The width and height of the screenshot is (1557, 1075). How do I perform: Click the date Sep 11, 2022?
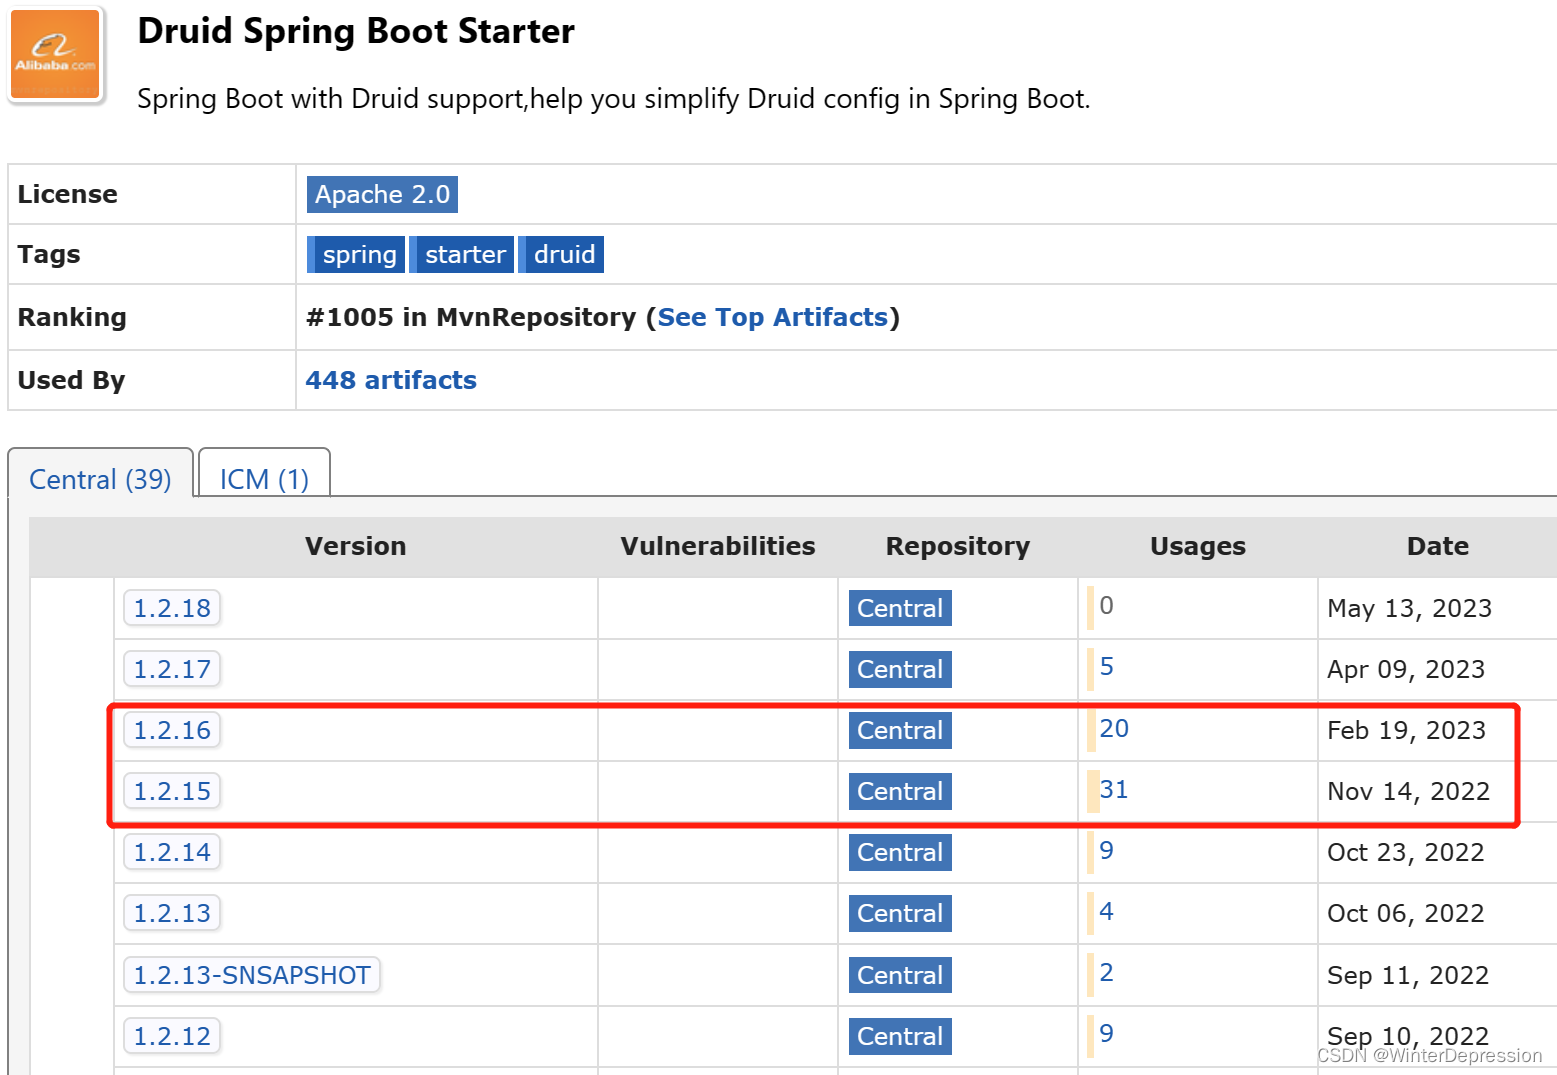1408,975
